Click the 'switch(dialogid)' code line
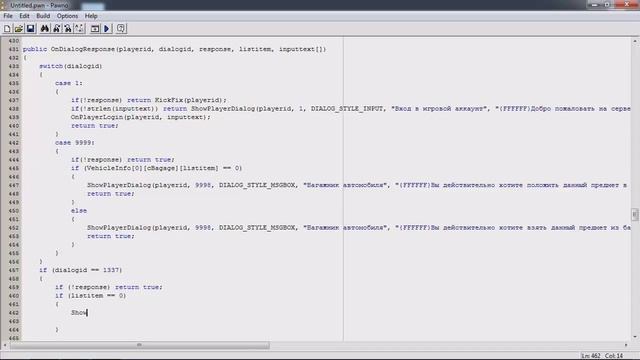This screenshot has height=360, width=640. coord(71,66)
